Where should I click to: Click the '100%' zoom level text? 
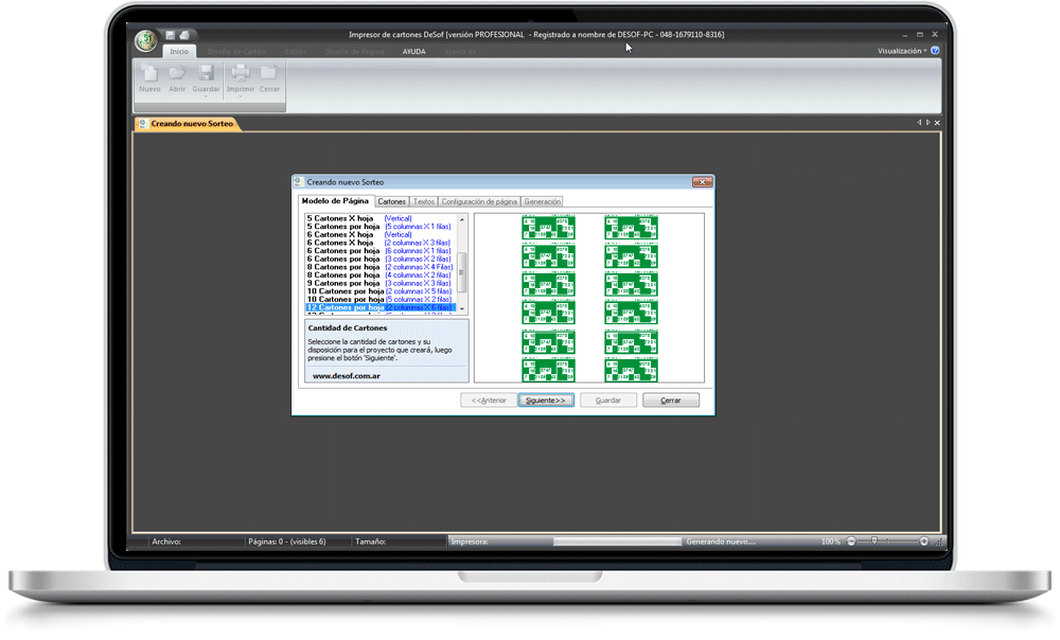coord(831,541)
